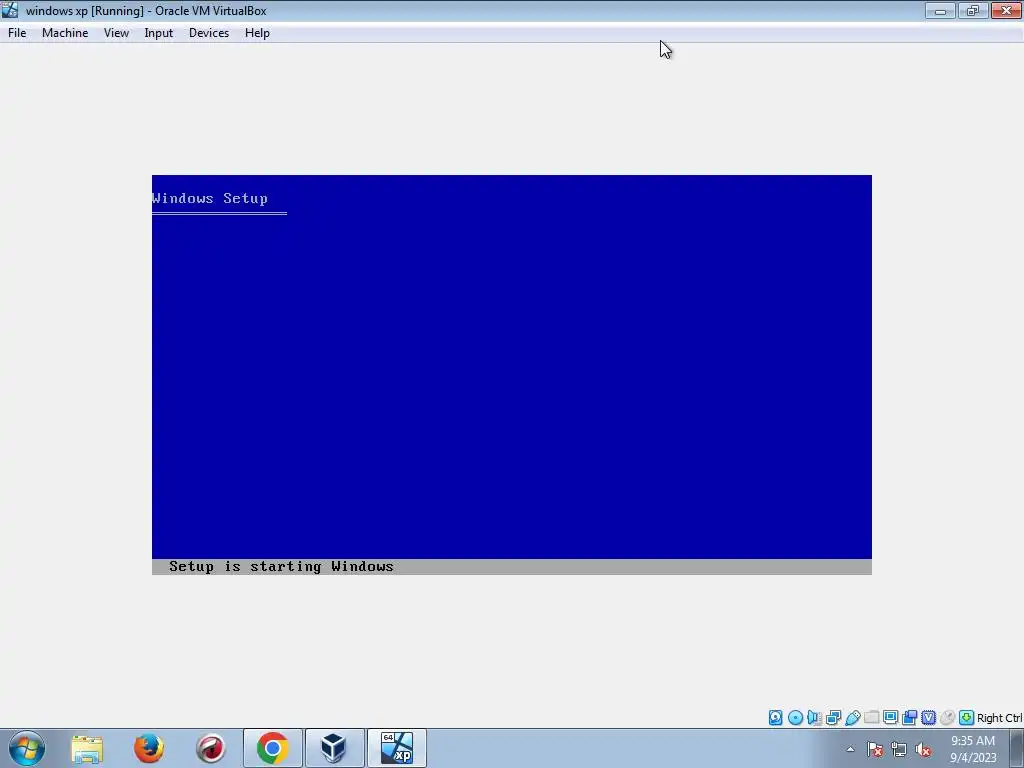This screenshot has width=1024, height=768.
Task: Click the 'Windows Setup' heading text
Action: point(210,198)
